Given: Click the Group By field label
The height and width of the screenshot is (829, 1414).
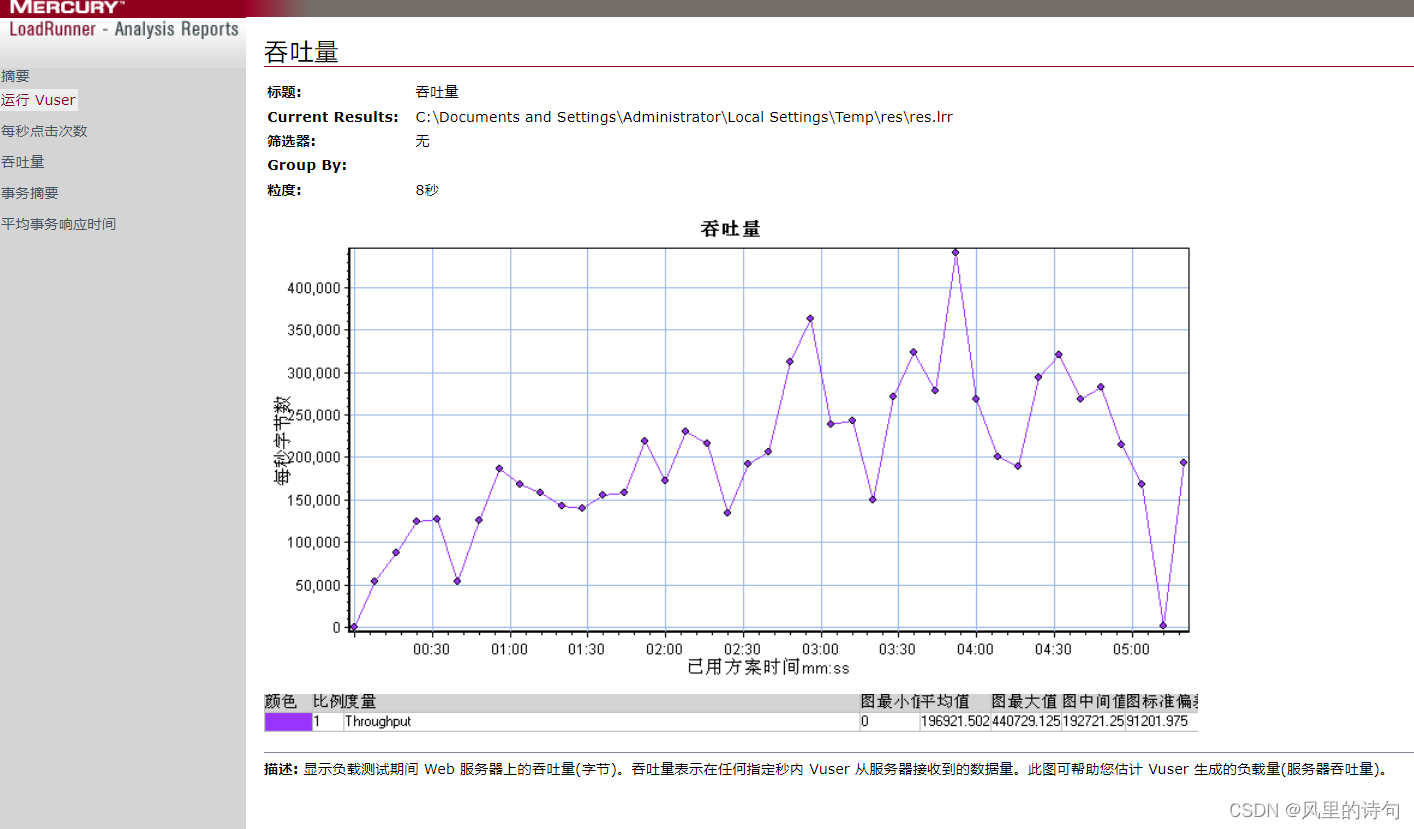Looking at the screenshot, I should click(307, 165).
